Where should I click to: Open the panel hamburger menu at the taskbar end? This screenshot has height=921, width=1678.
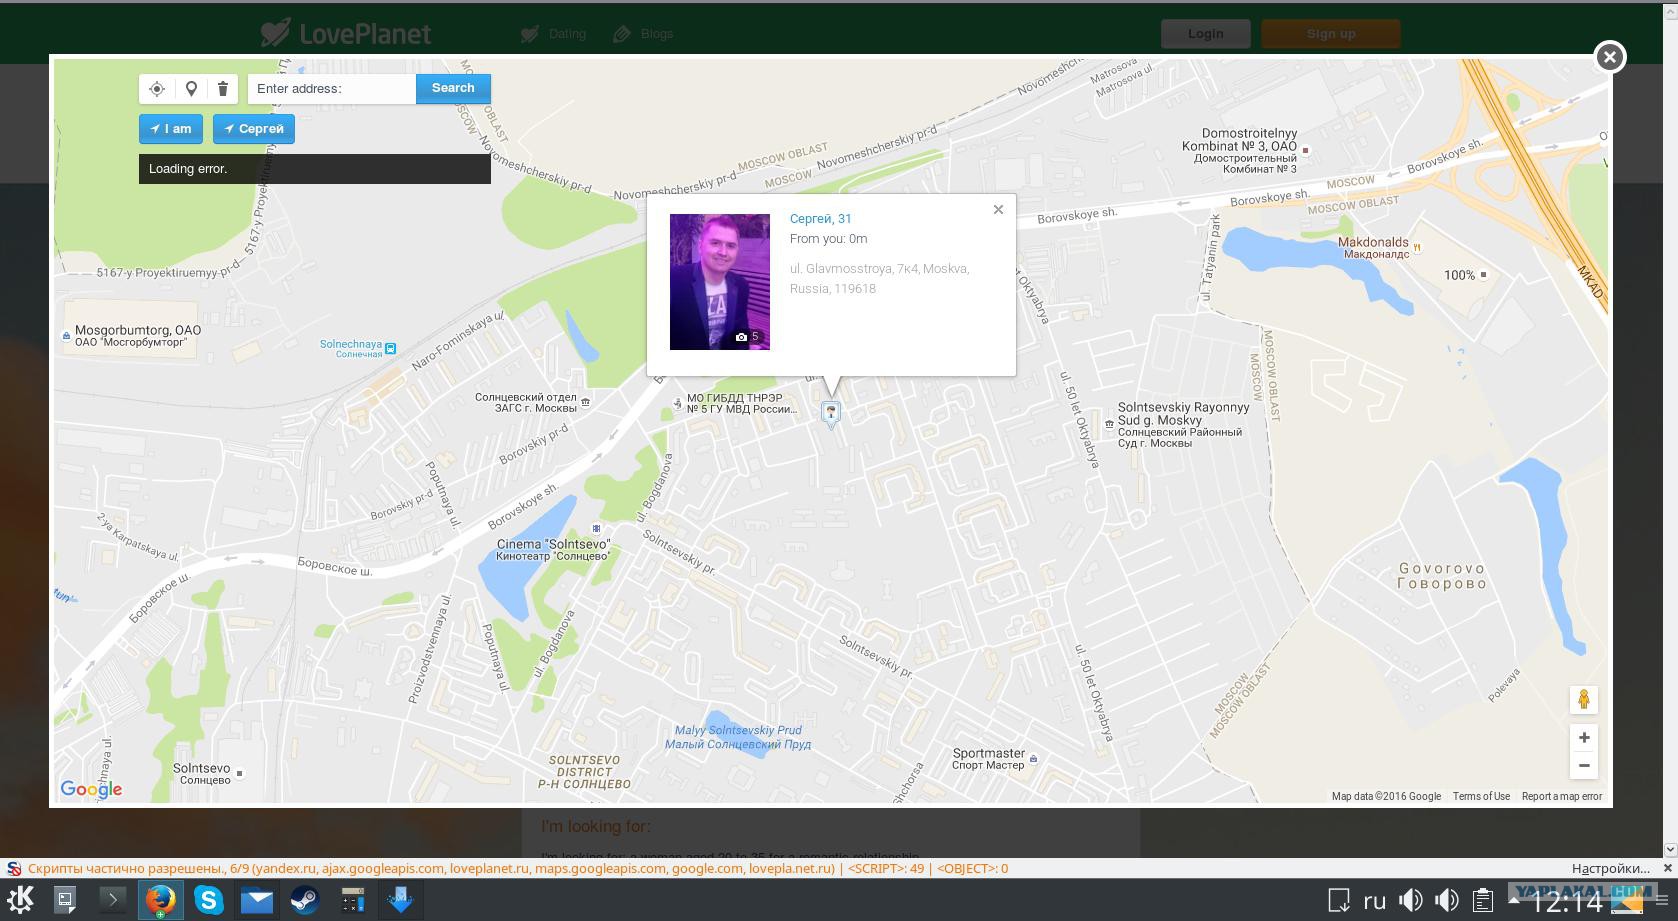(x=1662, y=900)
